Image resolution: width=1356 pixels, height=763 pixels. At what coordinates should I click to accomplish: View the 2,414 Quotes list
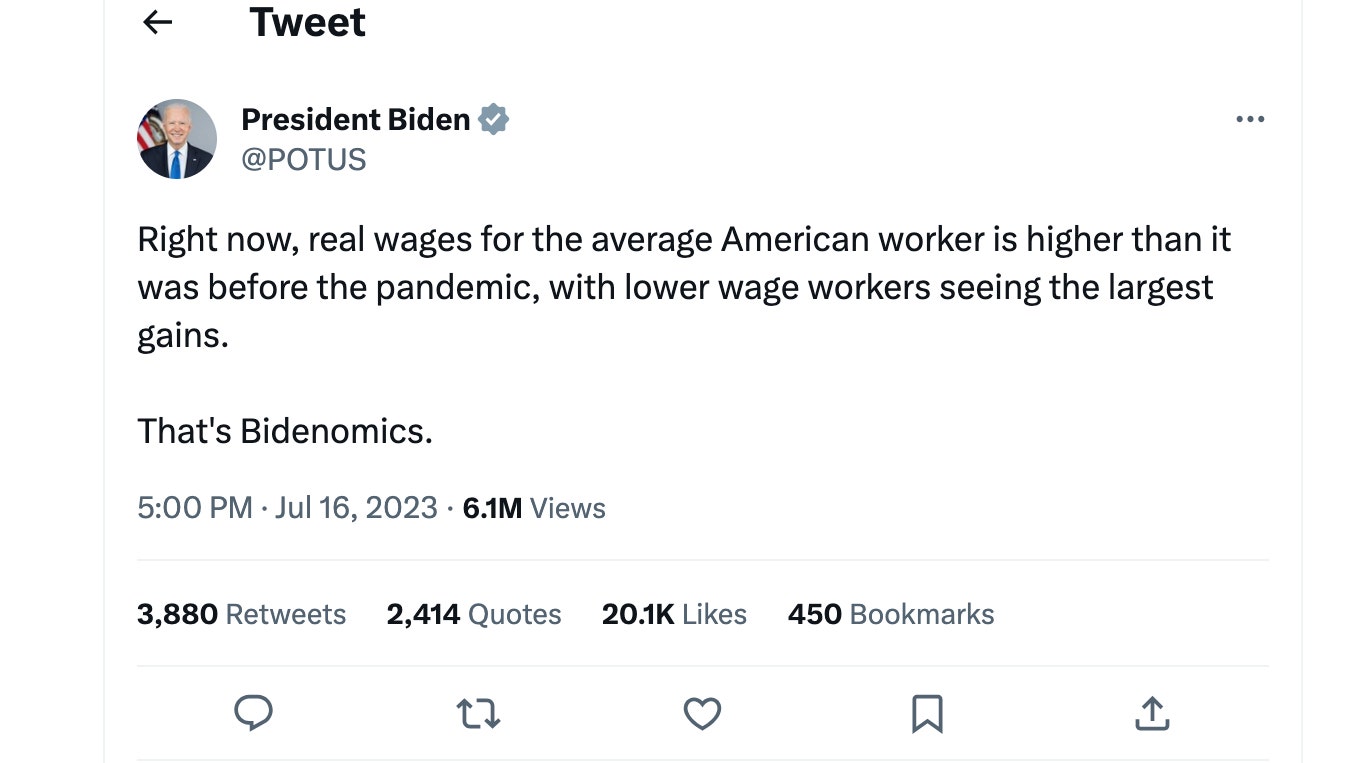(x=474, y=614)
